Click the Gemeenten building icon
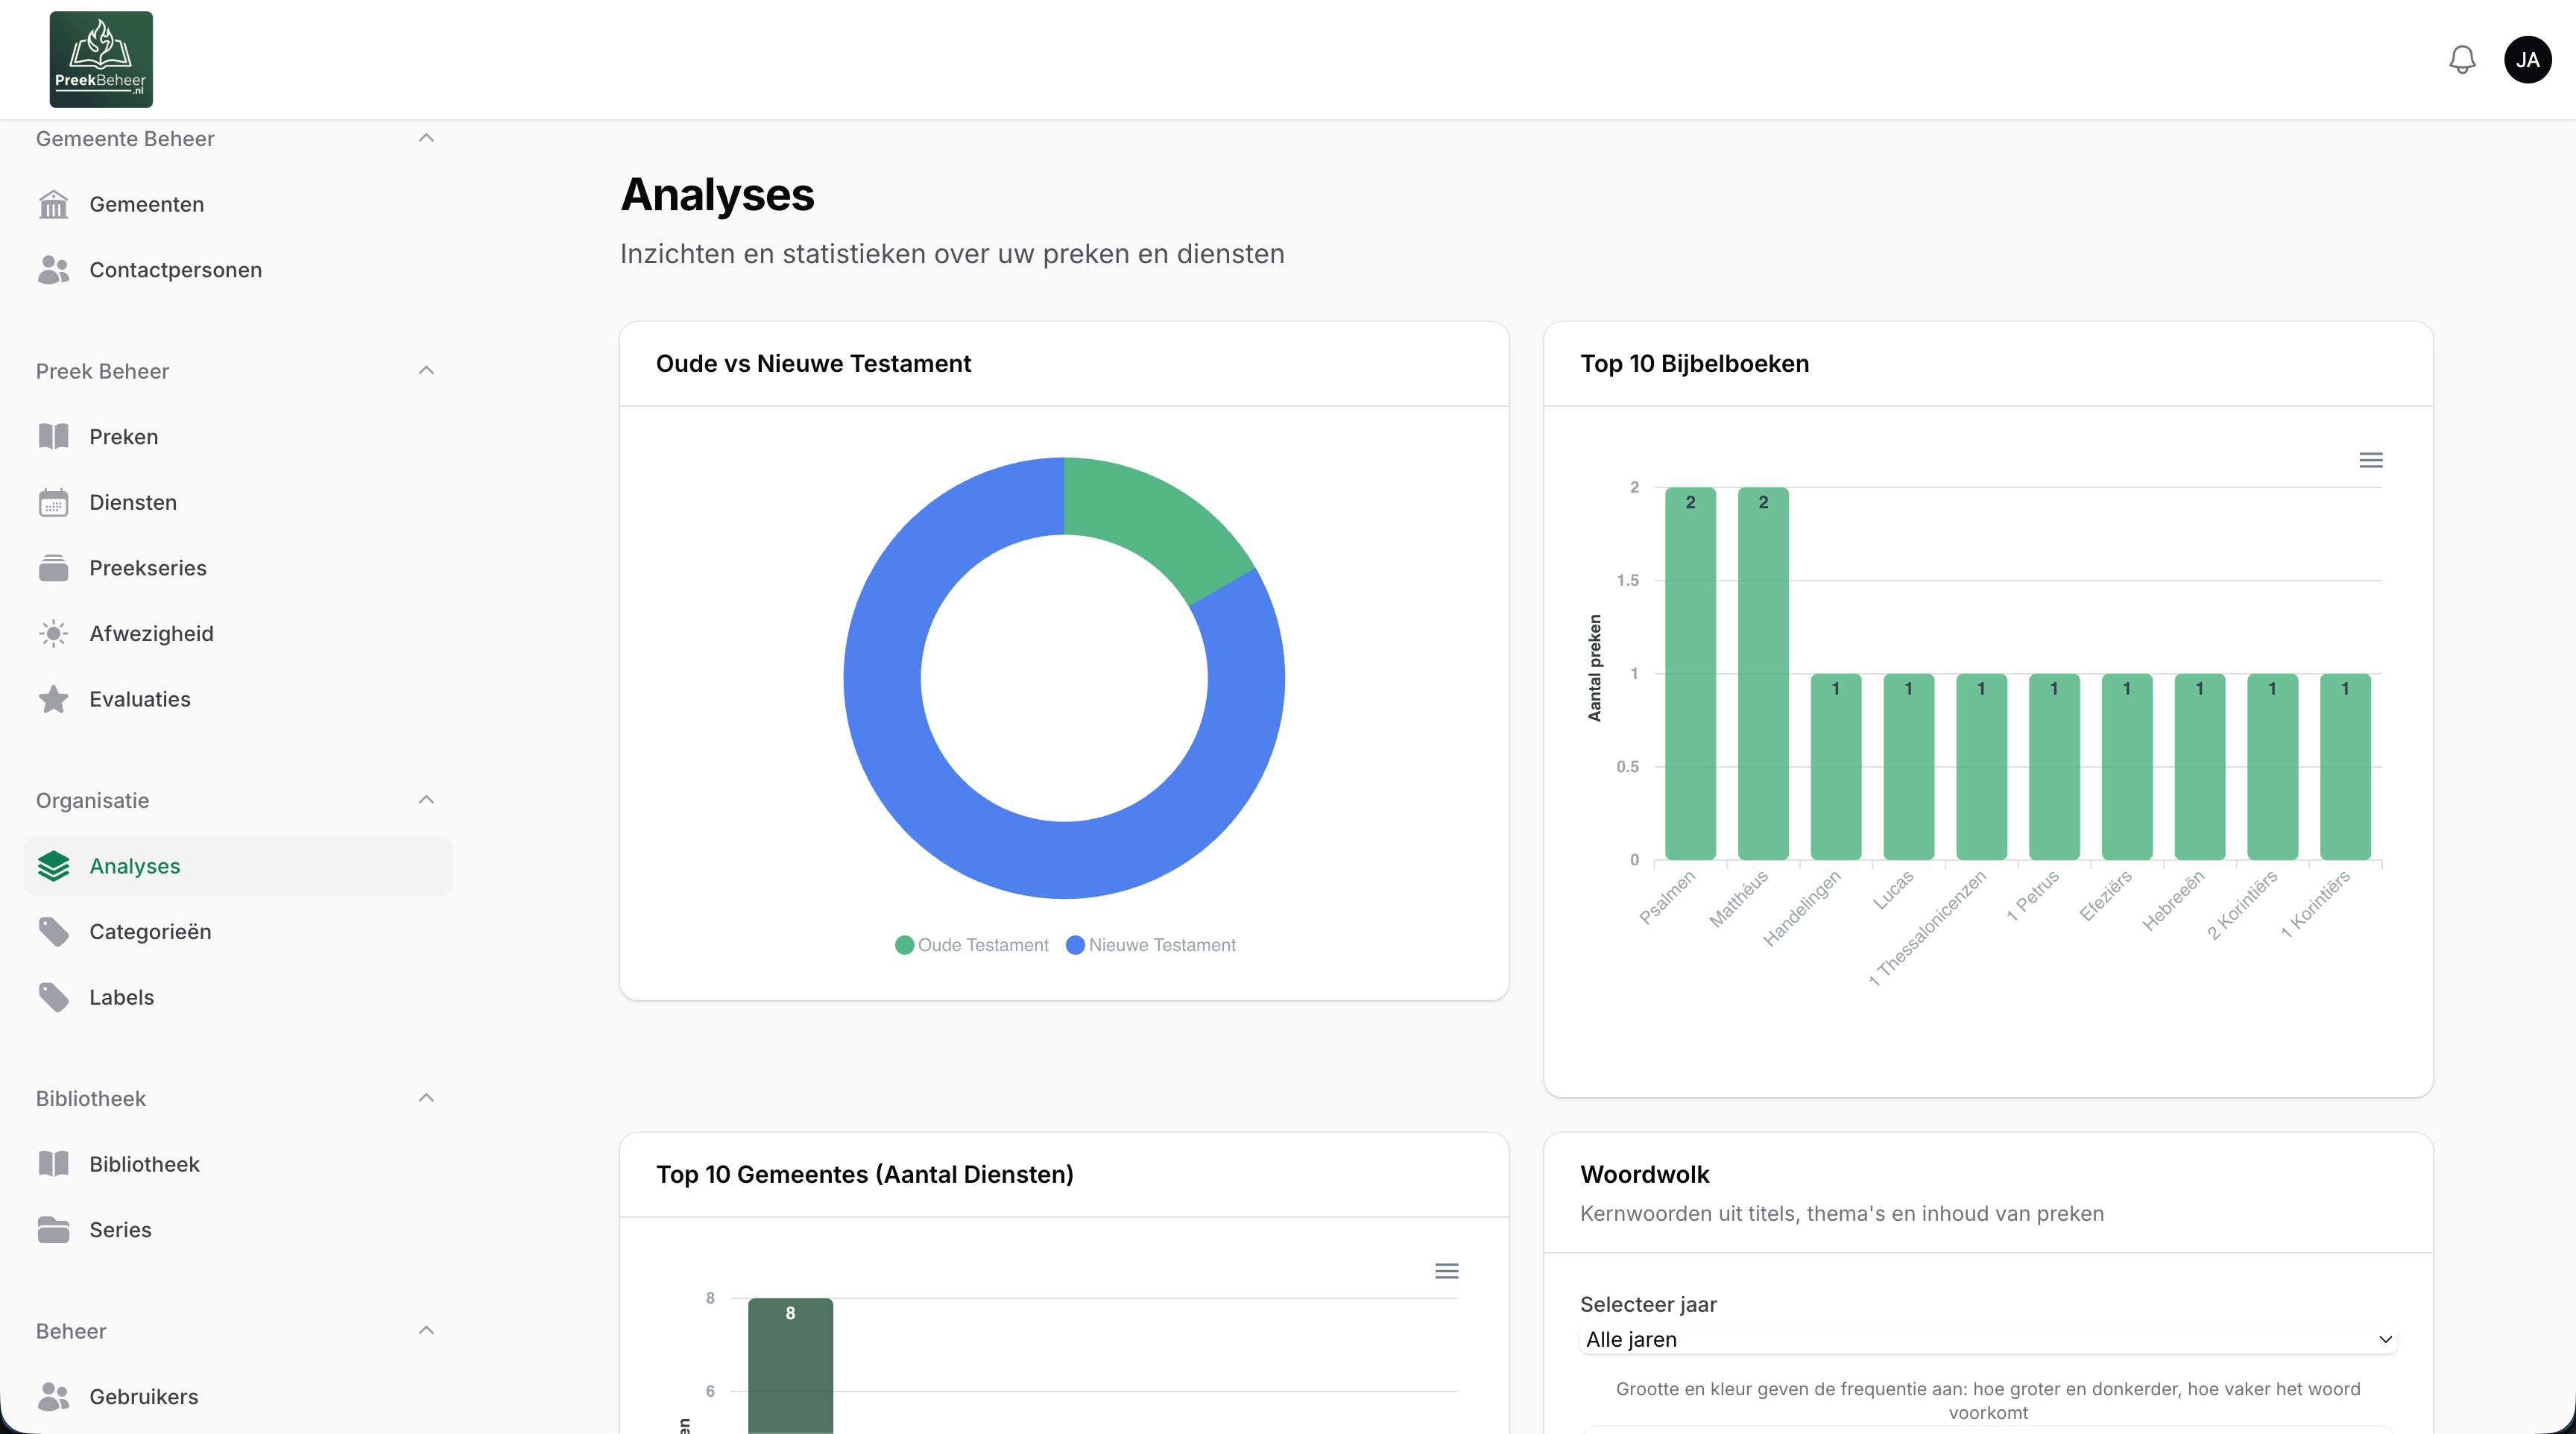This screenshot has height=1434, width=2576. [53, 204]
